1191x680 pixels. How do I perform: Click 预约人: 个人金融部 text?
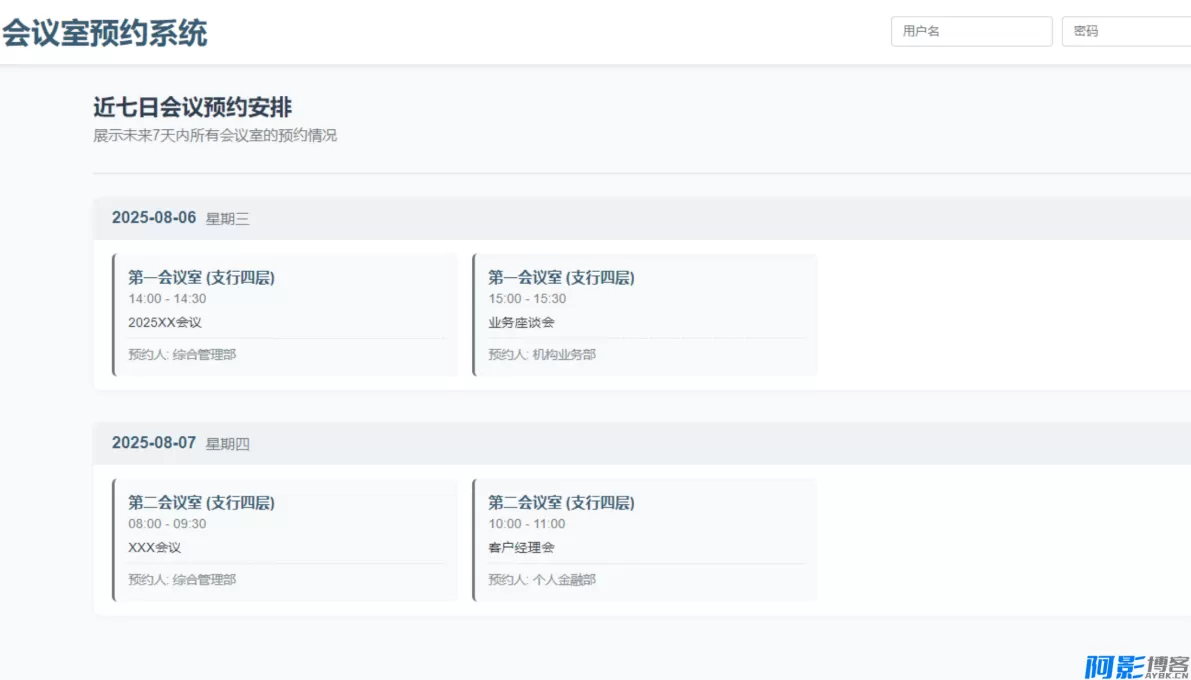(x=543, y=579)
